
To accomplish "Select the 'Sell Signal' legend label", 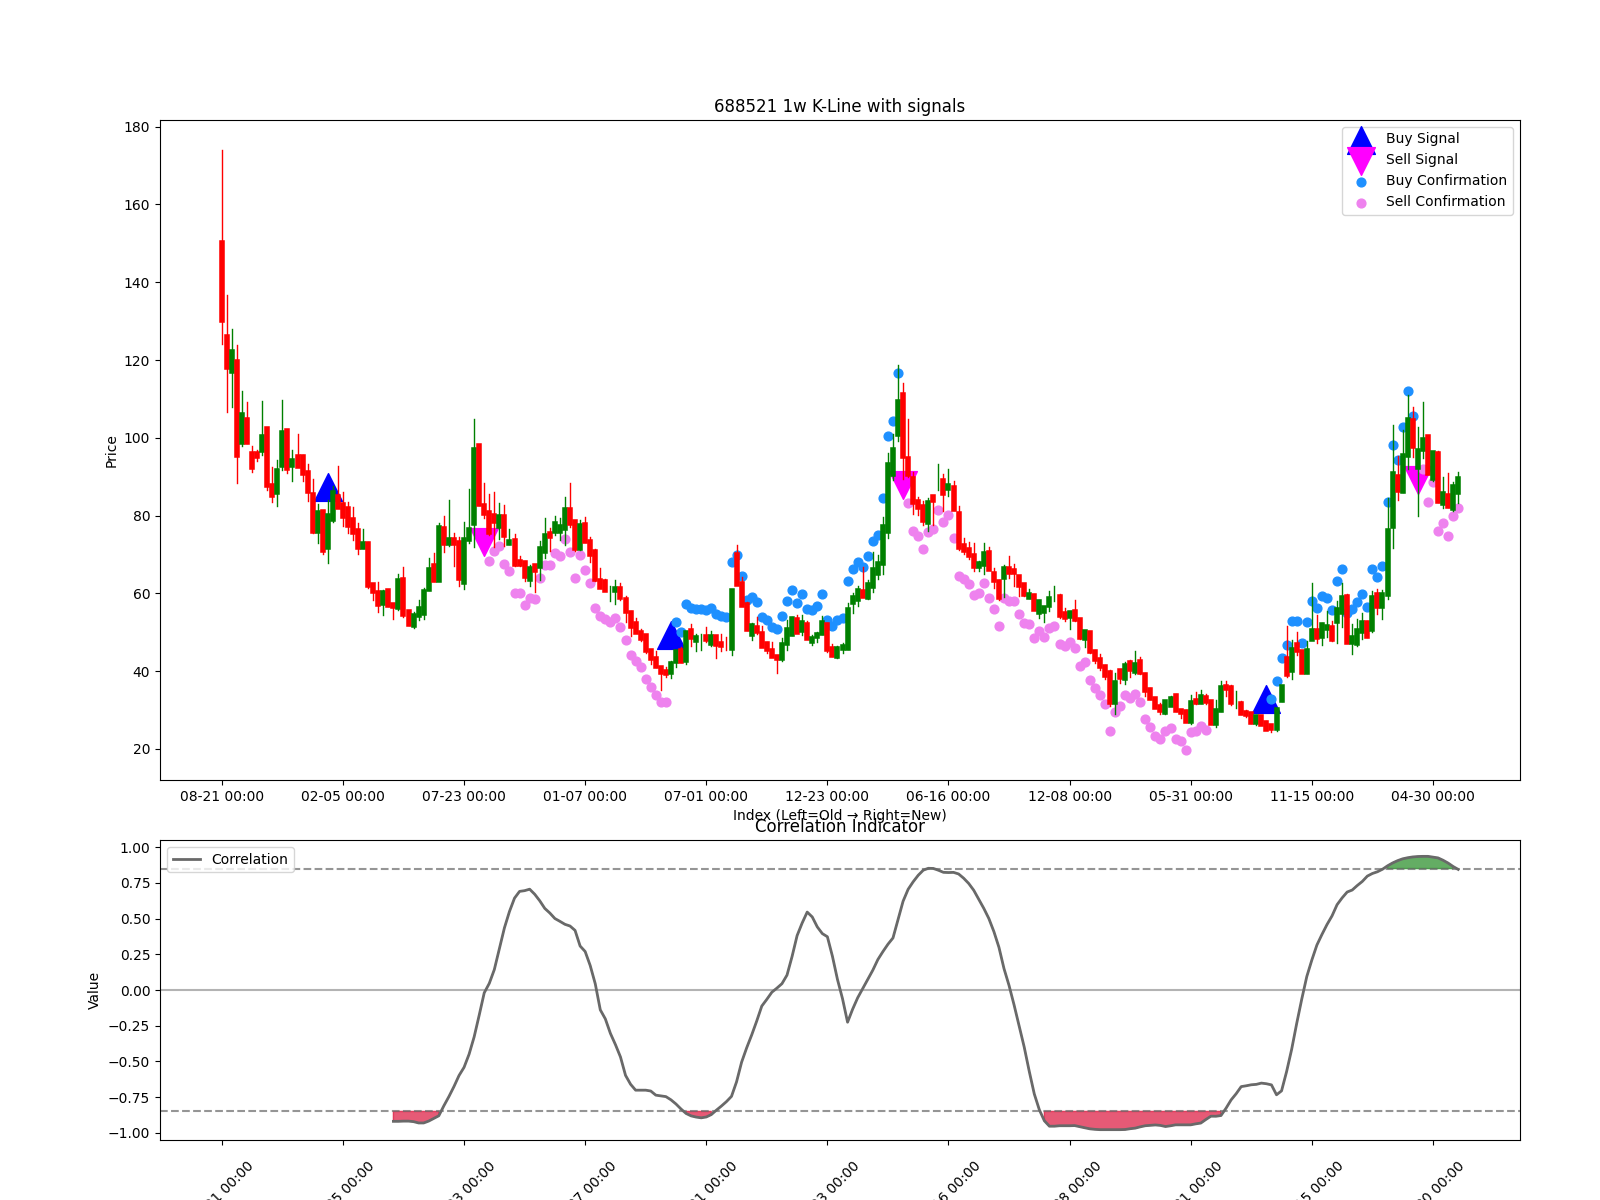I will pyautogui.click(x=1421, y=160).
